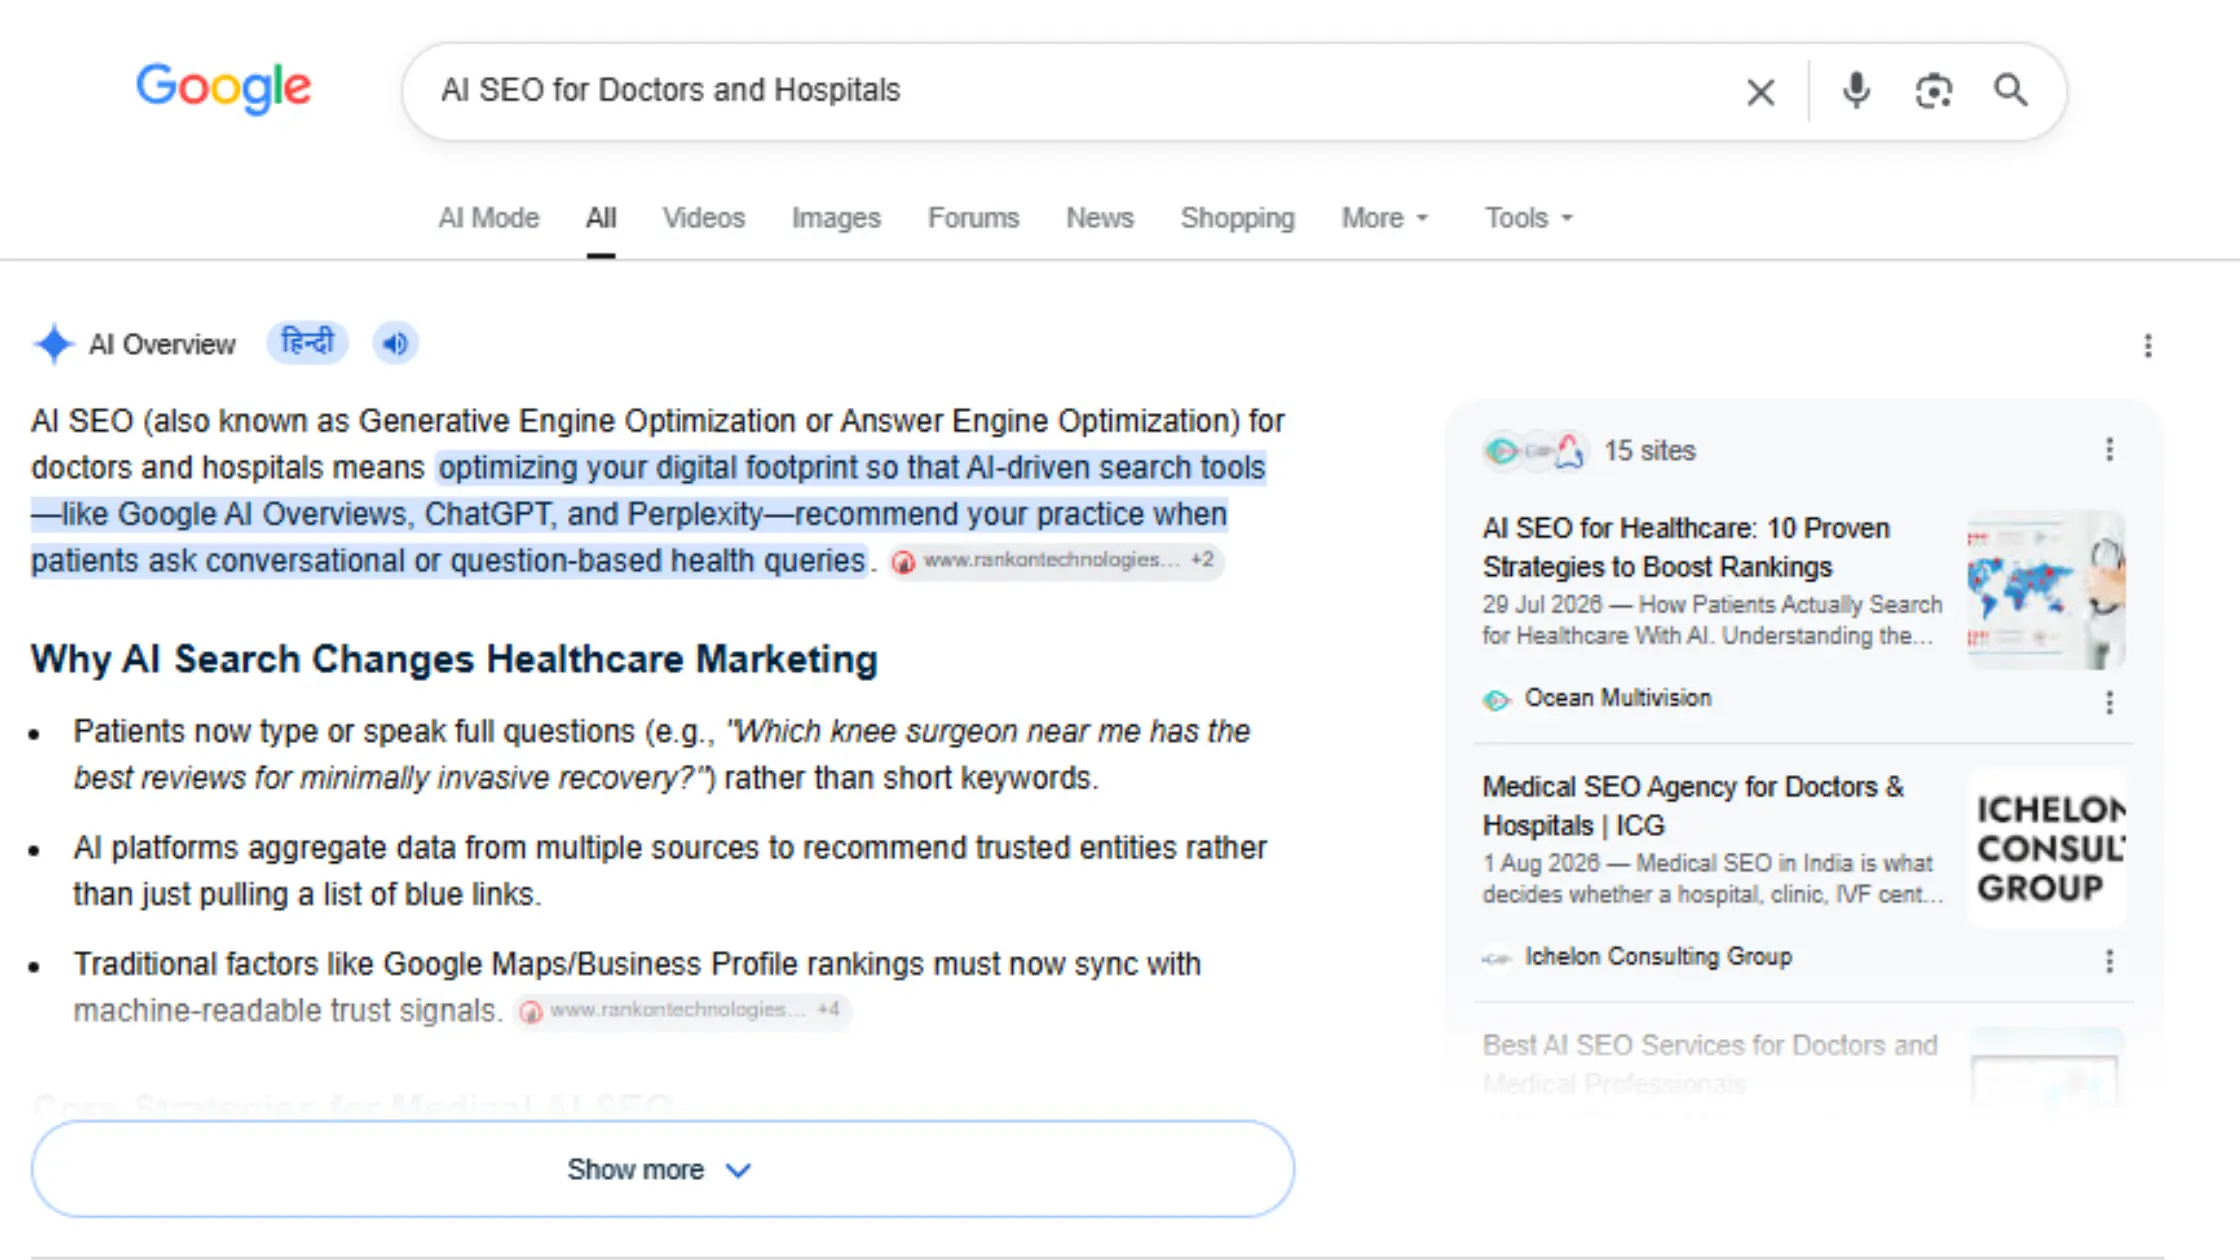The width and height of the screenshot is (2240, 1260).
Task: Click the Ocean Multivision source name
Action: tap(1618, 698)
